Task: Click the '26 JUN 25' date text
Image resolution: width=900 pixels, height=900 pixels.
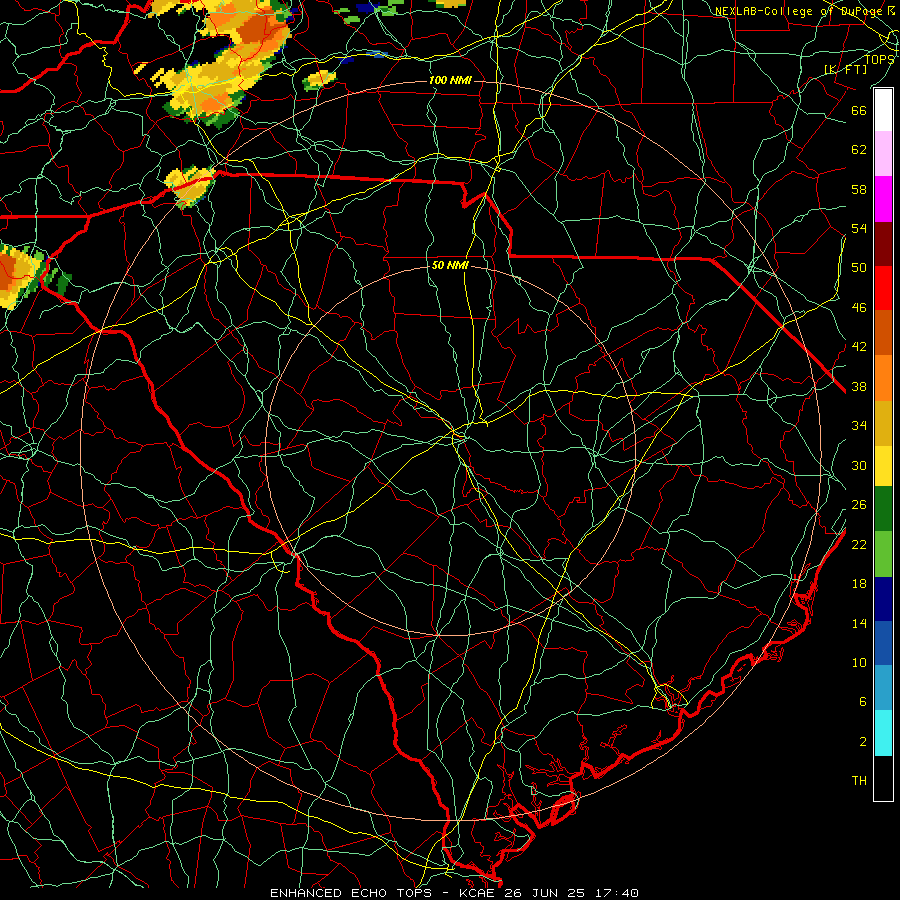Action: point(546,893)
